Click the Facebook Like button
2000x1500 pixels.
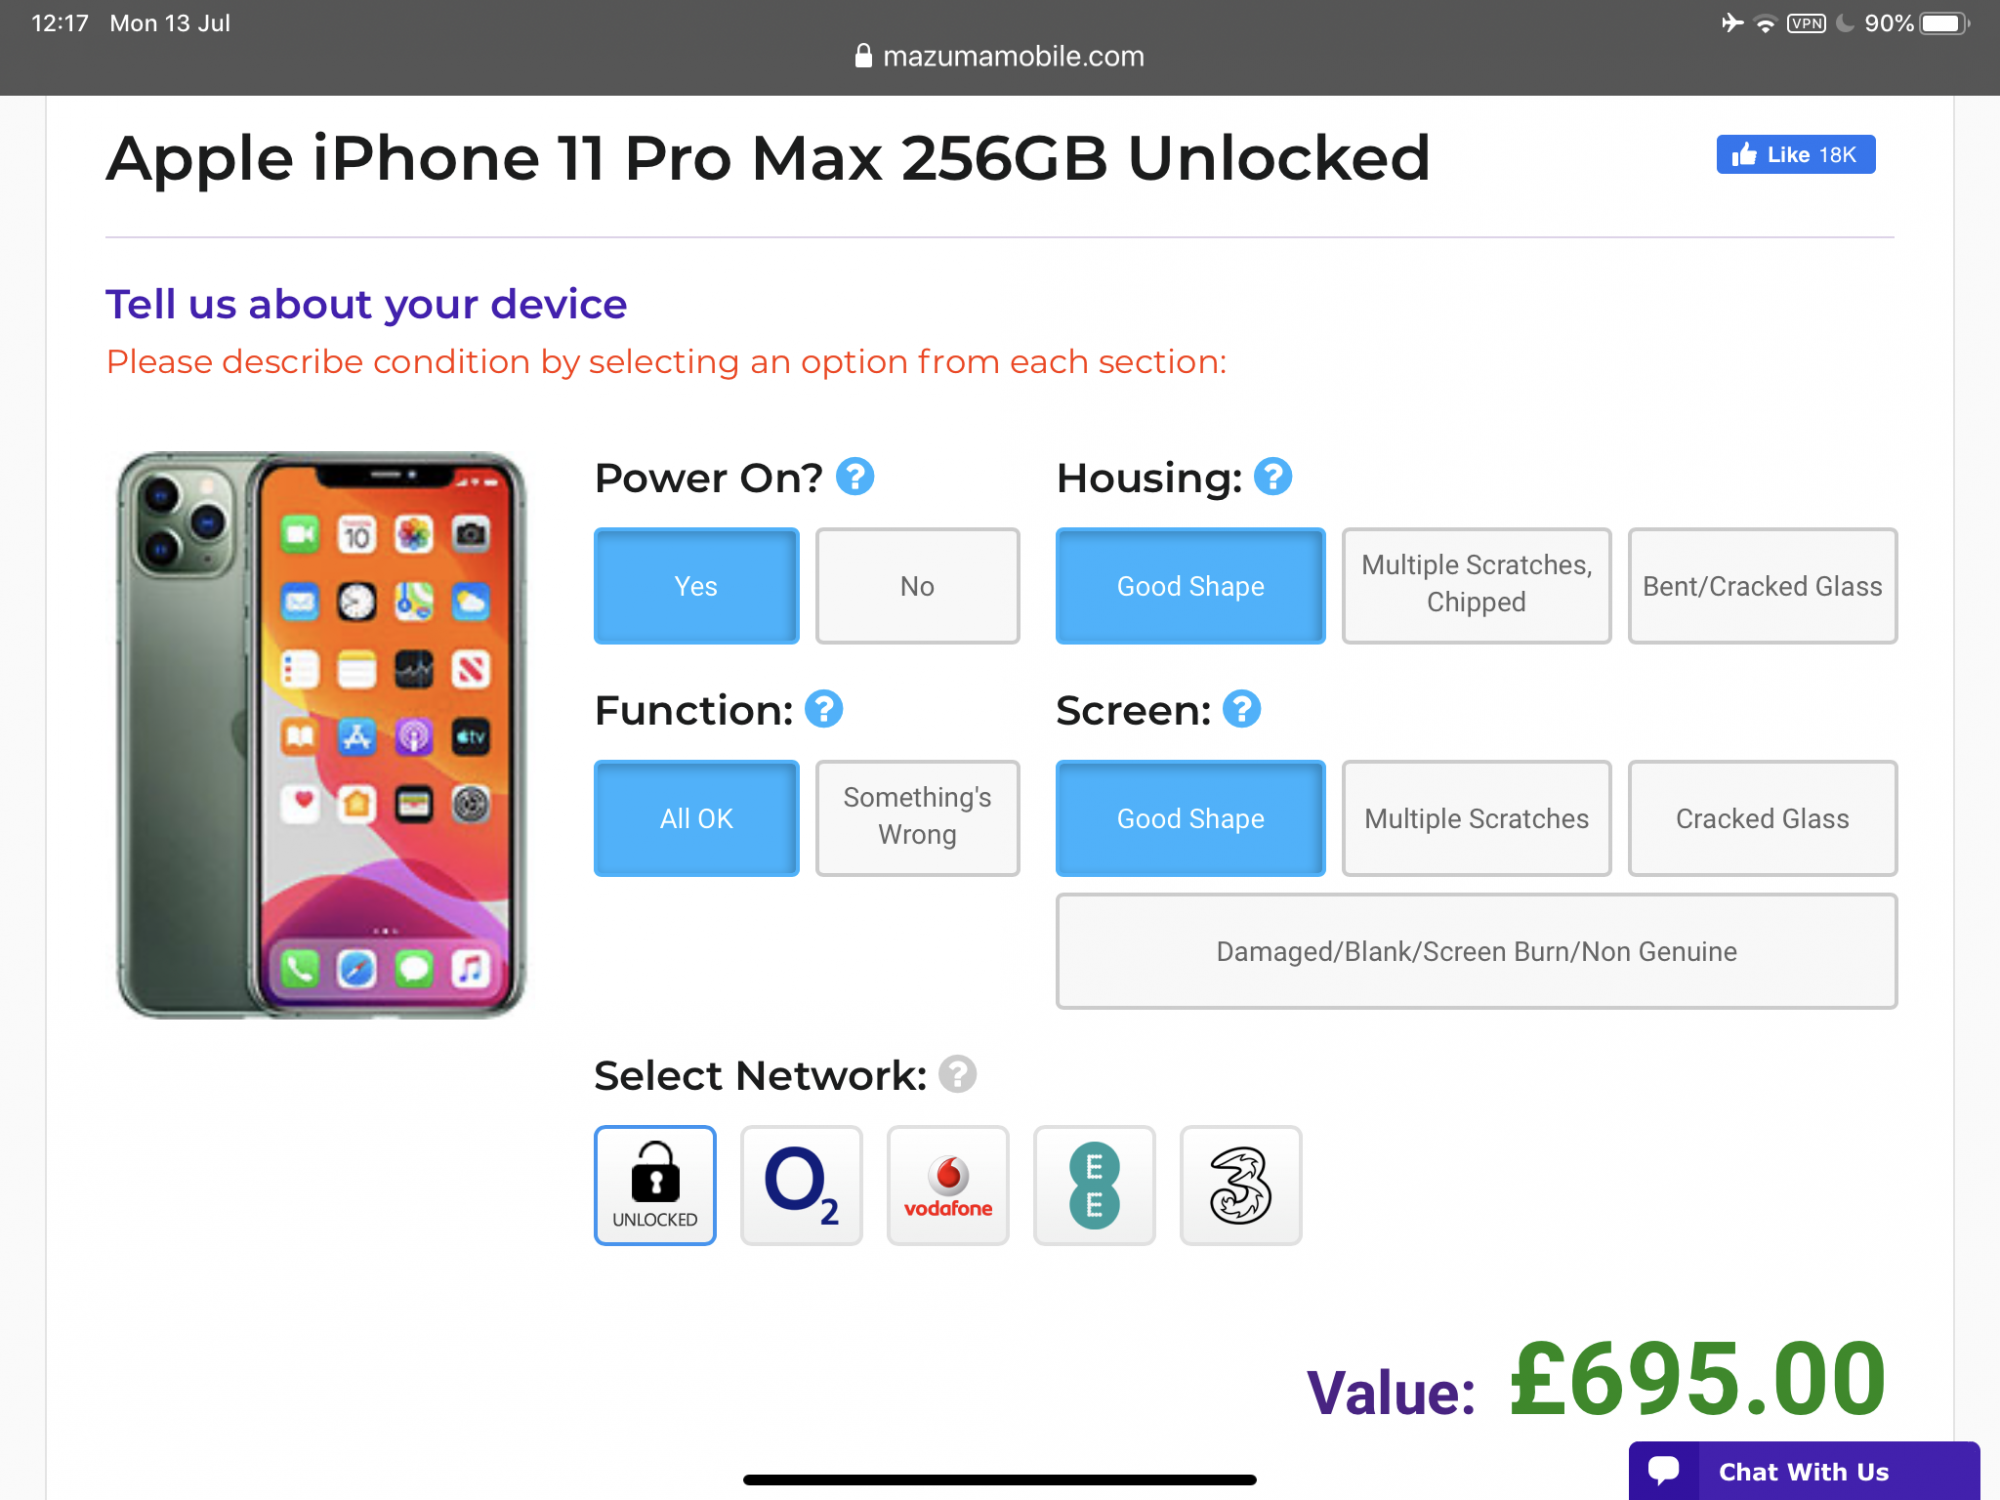[x=1795, y=154]
